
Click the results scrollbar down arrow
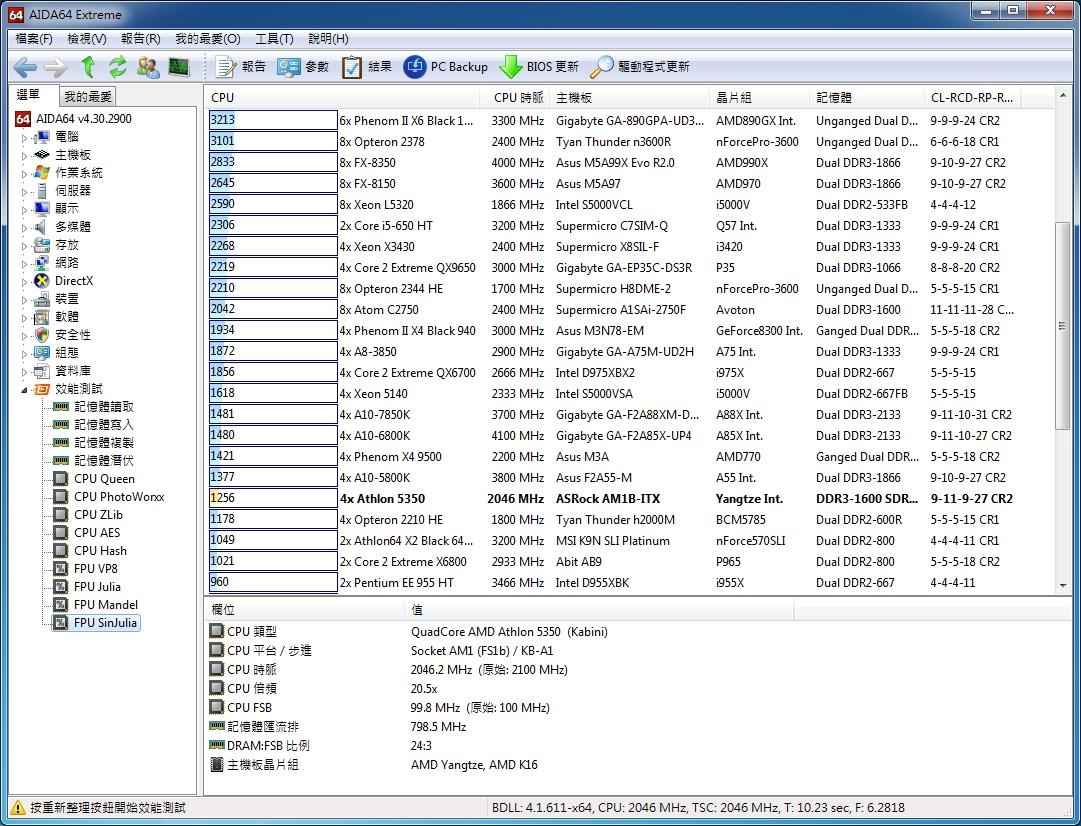point(1062,585)
